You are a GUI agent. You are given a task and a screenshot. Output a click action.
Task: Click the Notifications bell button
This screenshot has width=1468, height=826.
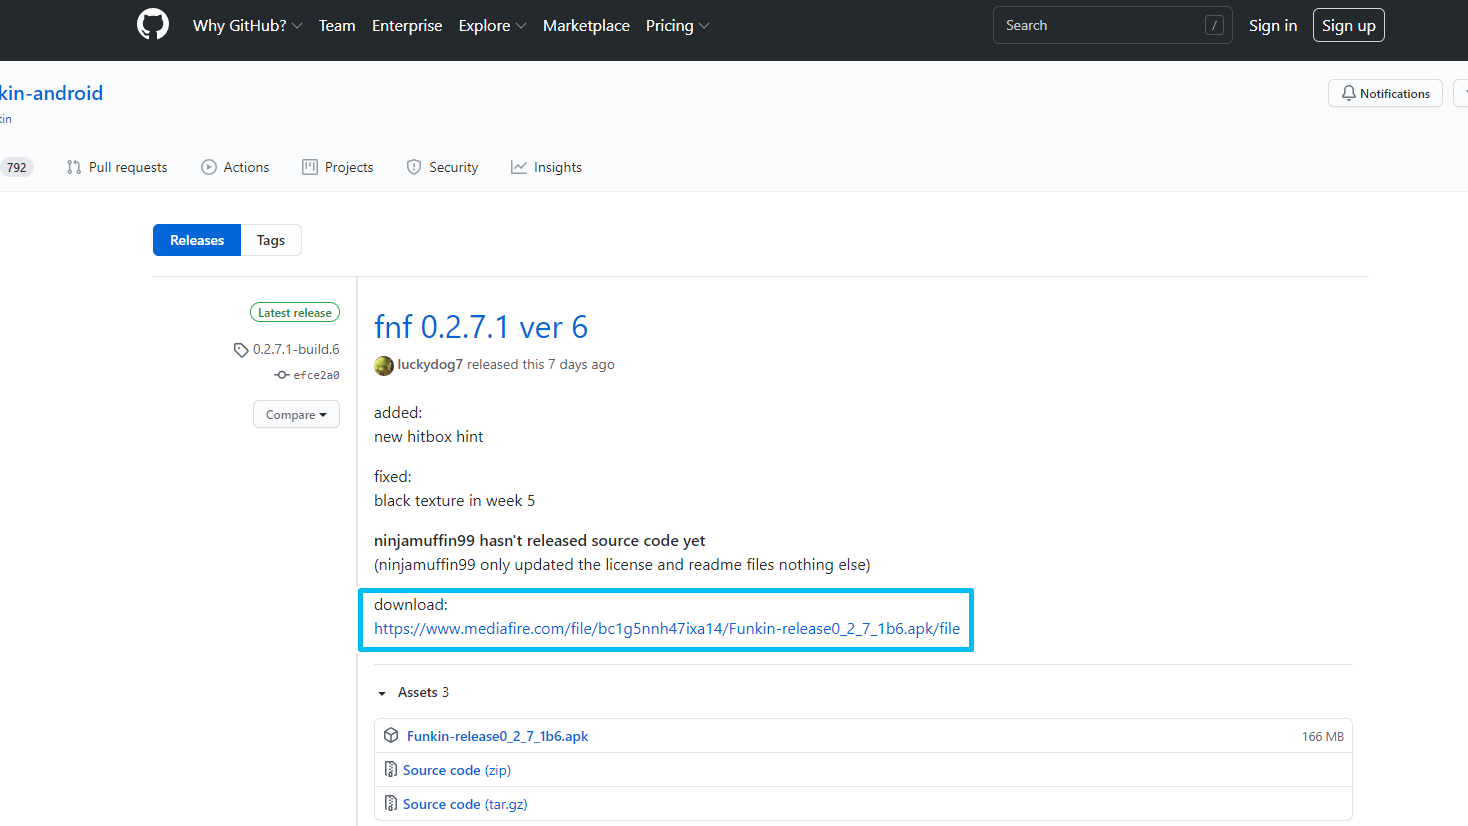point(1385,93)
